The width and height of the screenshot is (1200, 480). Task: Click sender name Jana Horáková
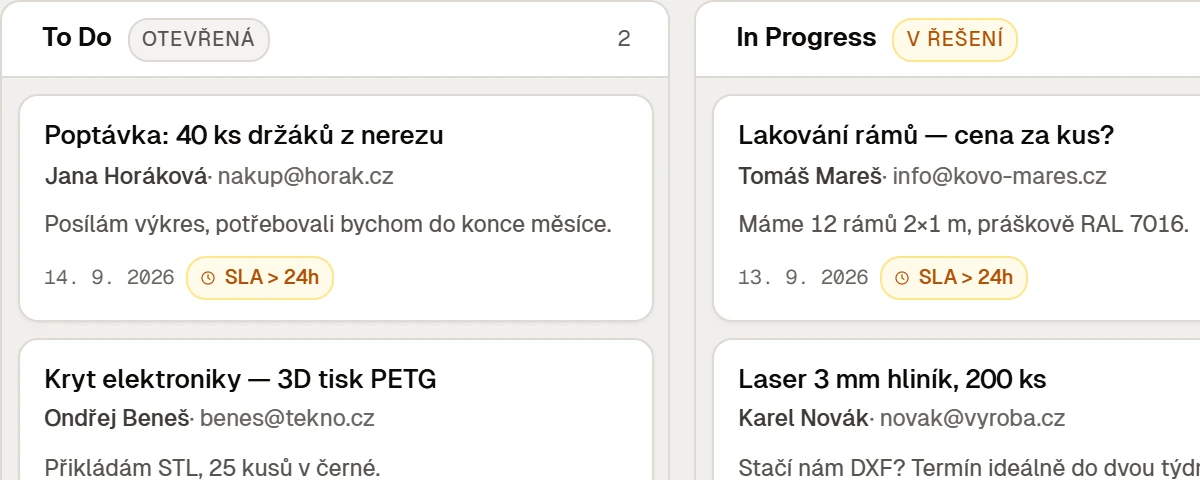point(126,177)
